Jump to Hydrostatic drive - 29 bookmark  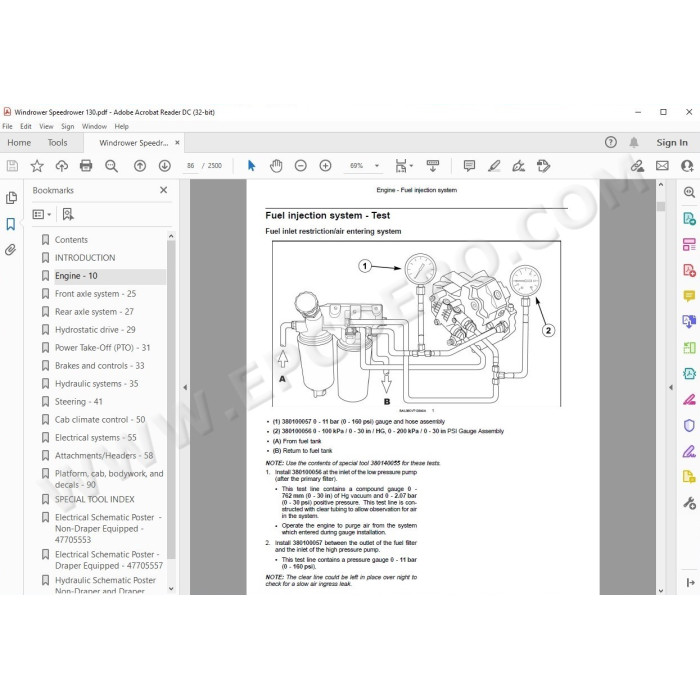tap(95, 329)
